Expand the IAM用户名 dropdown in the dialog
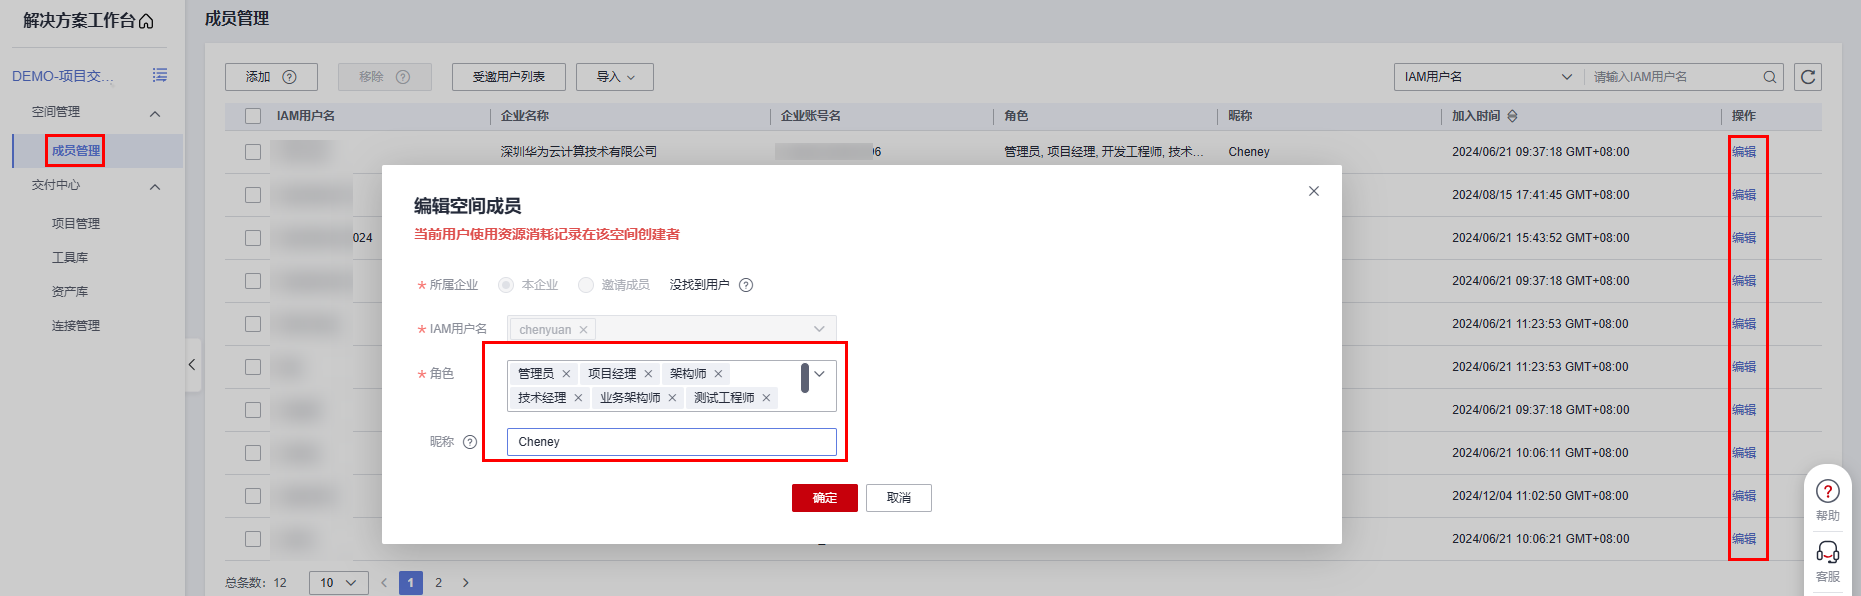Image resolution: width=1861 pixels, height=596 pixels. (x=819, y=329)
